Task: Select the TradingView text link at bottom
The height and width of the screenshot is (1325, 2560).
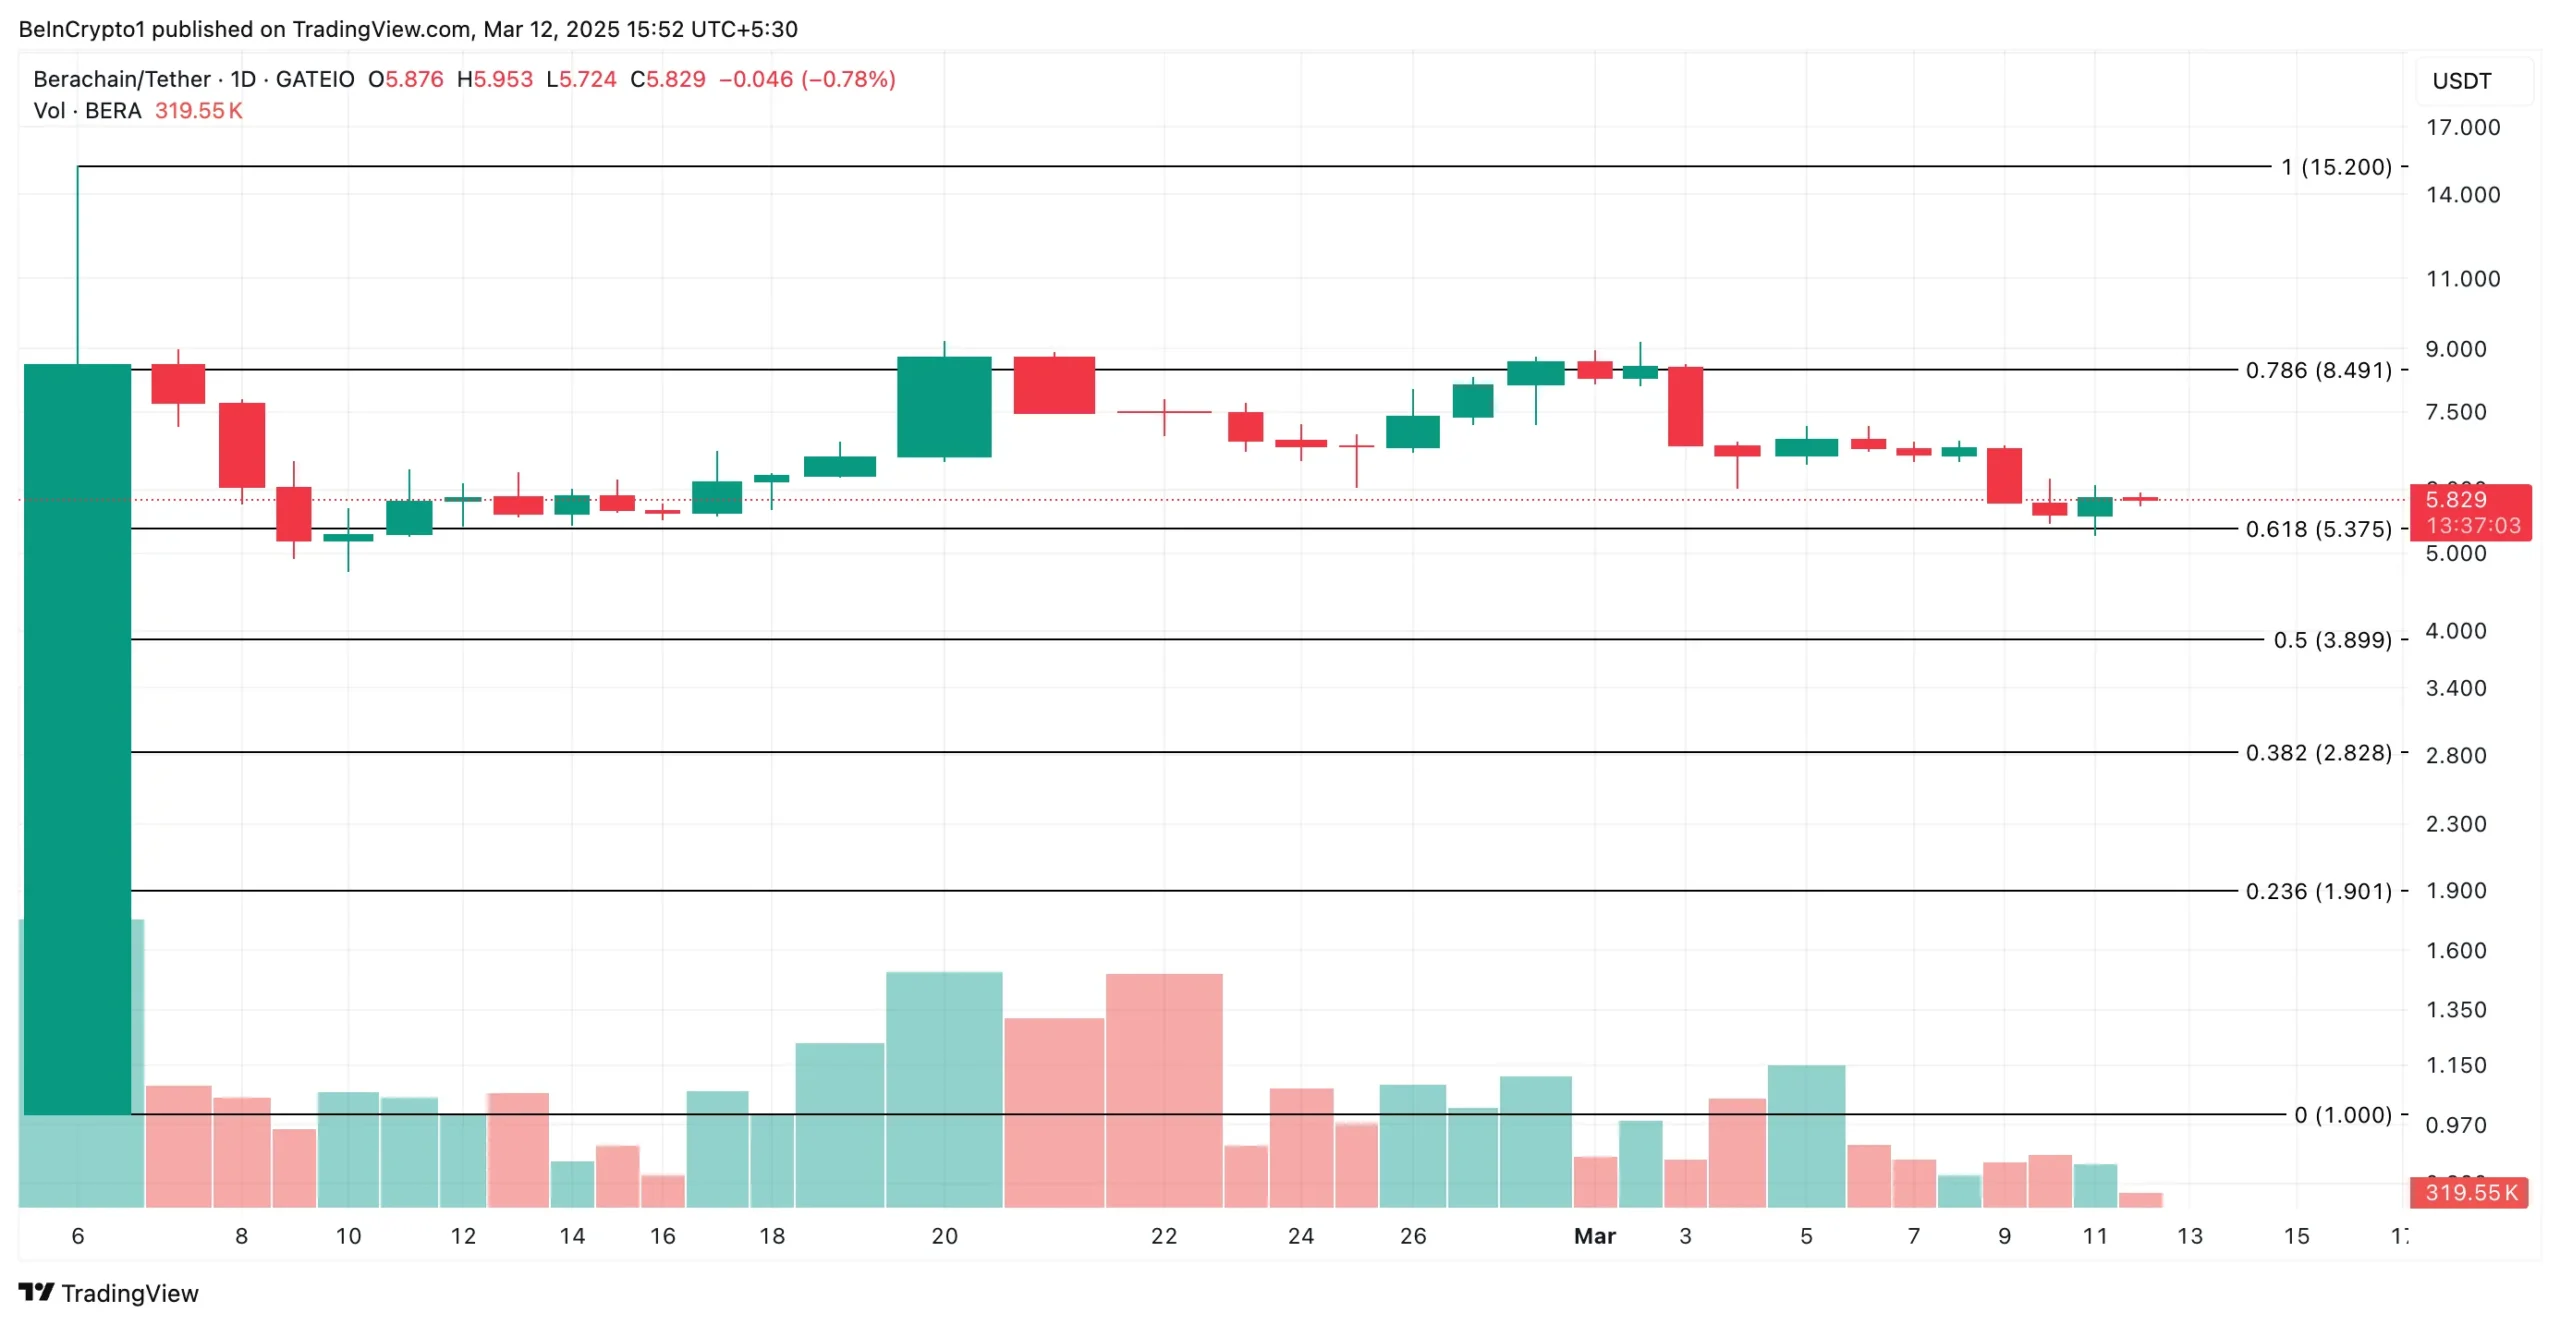Action: coord(130,1293)
